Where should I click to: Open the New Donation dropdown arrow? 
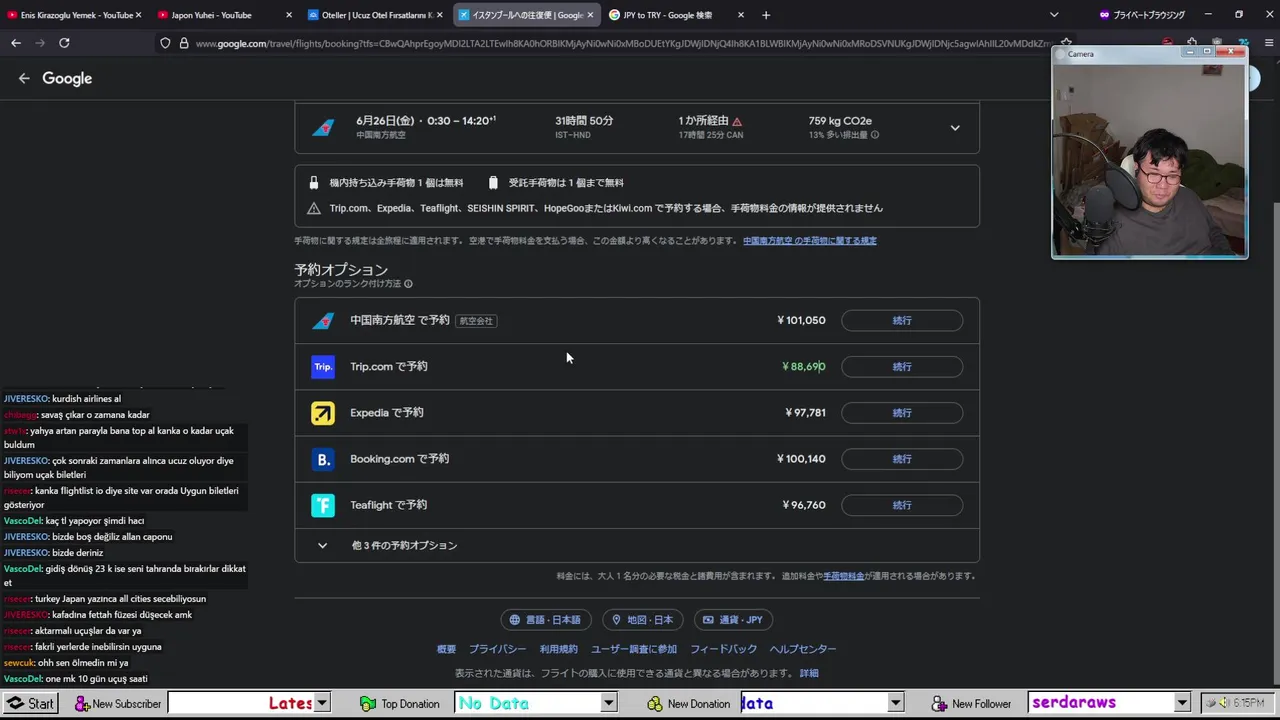[896, 704]
